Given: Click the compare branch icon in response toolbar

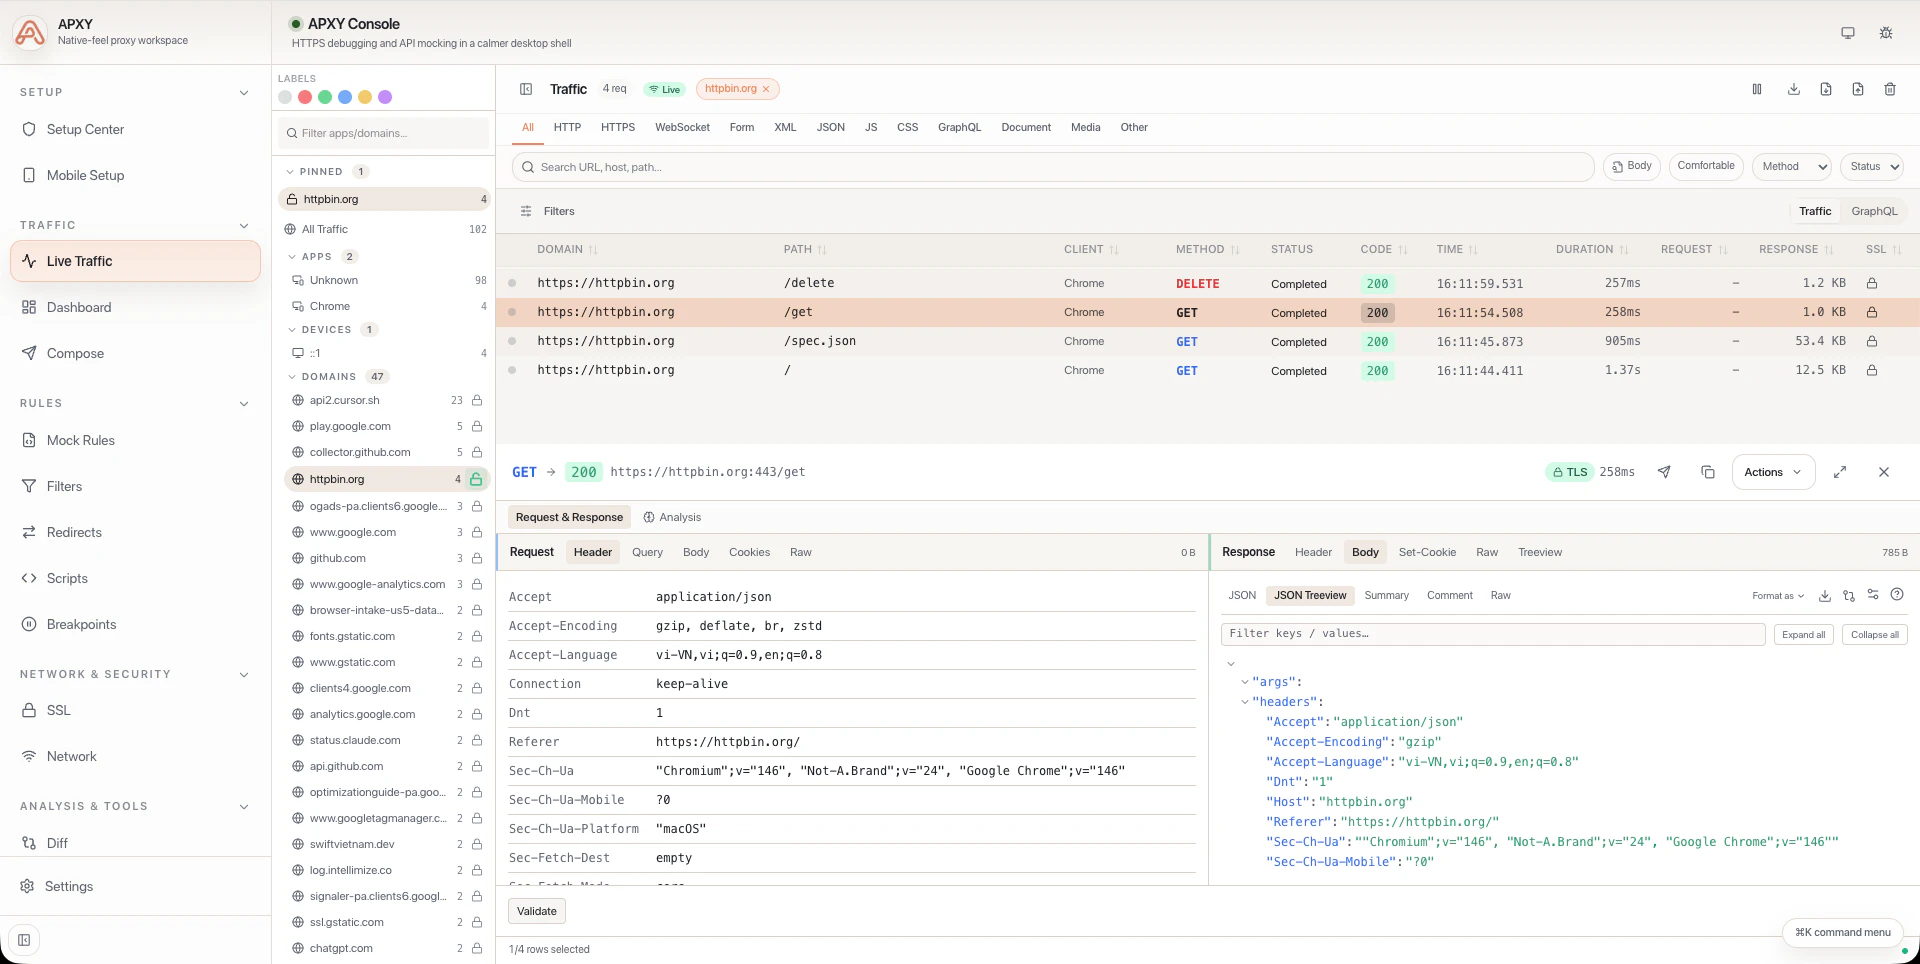Looking at the screenshot, I should [1849, 595].
